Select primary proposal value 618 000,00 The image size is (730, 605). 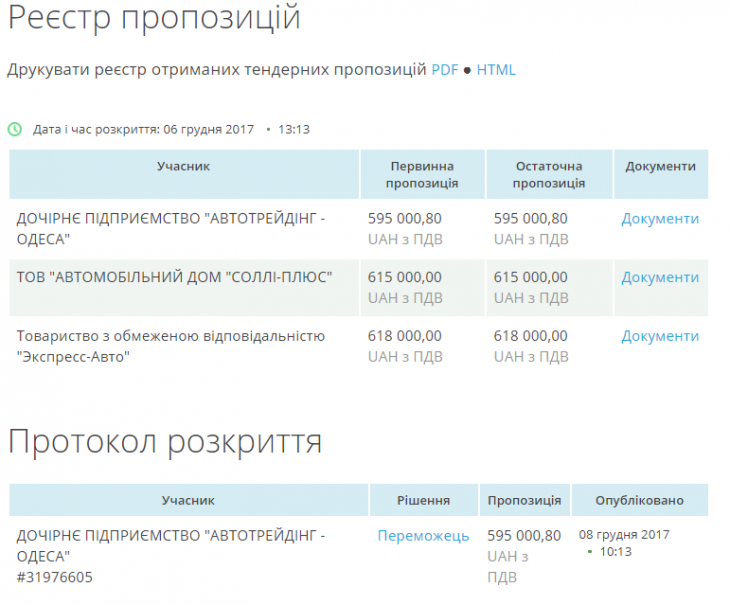click(x=405, y=336)
